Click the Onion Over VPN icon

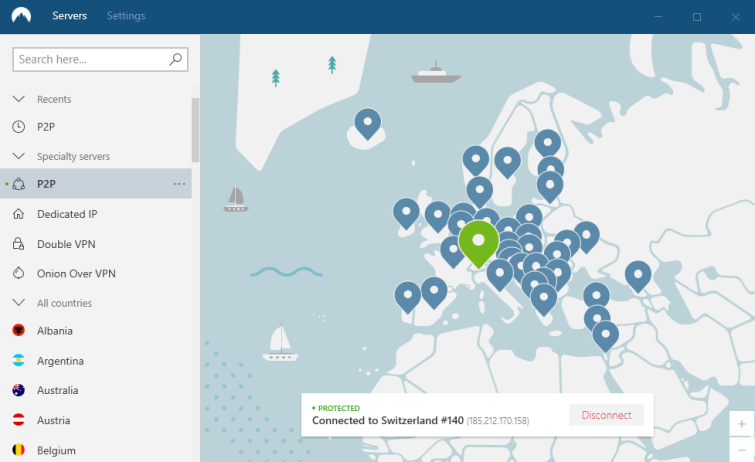pos(18,273)
